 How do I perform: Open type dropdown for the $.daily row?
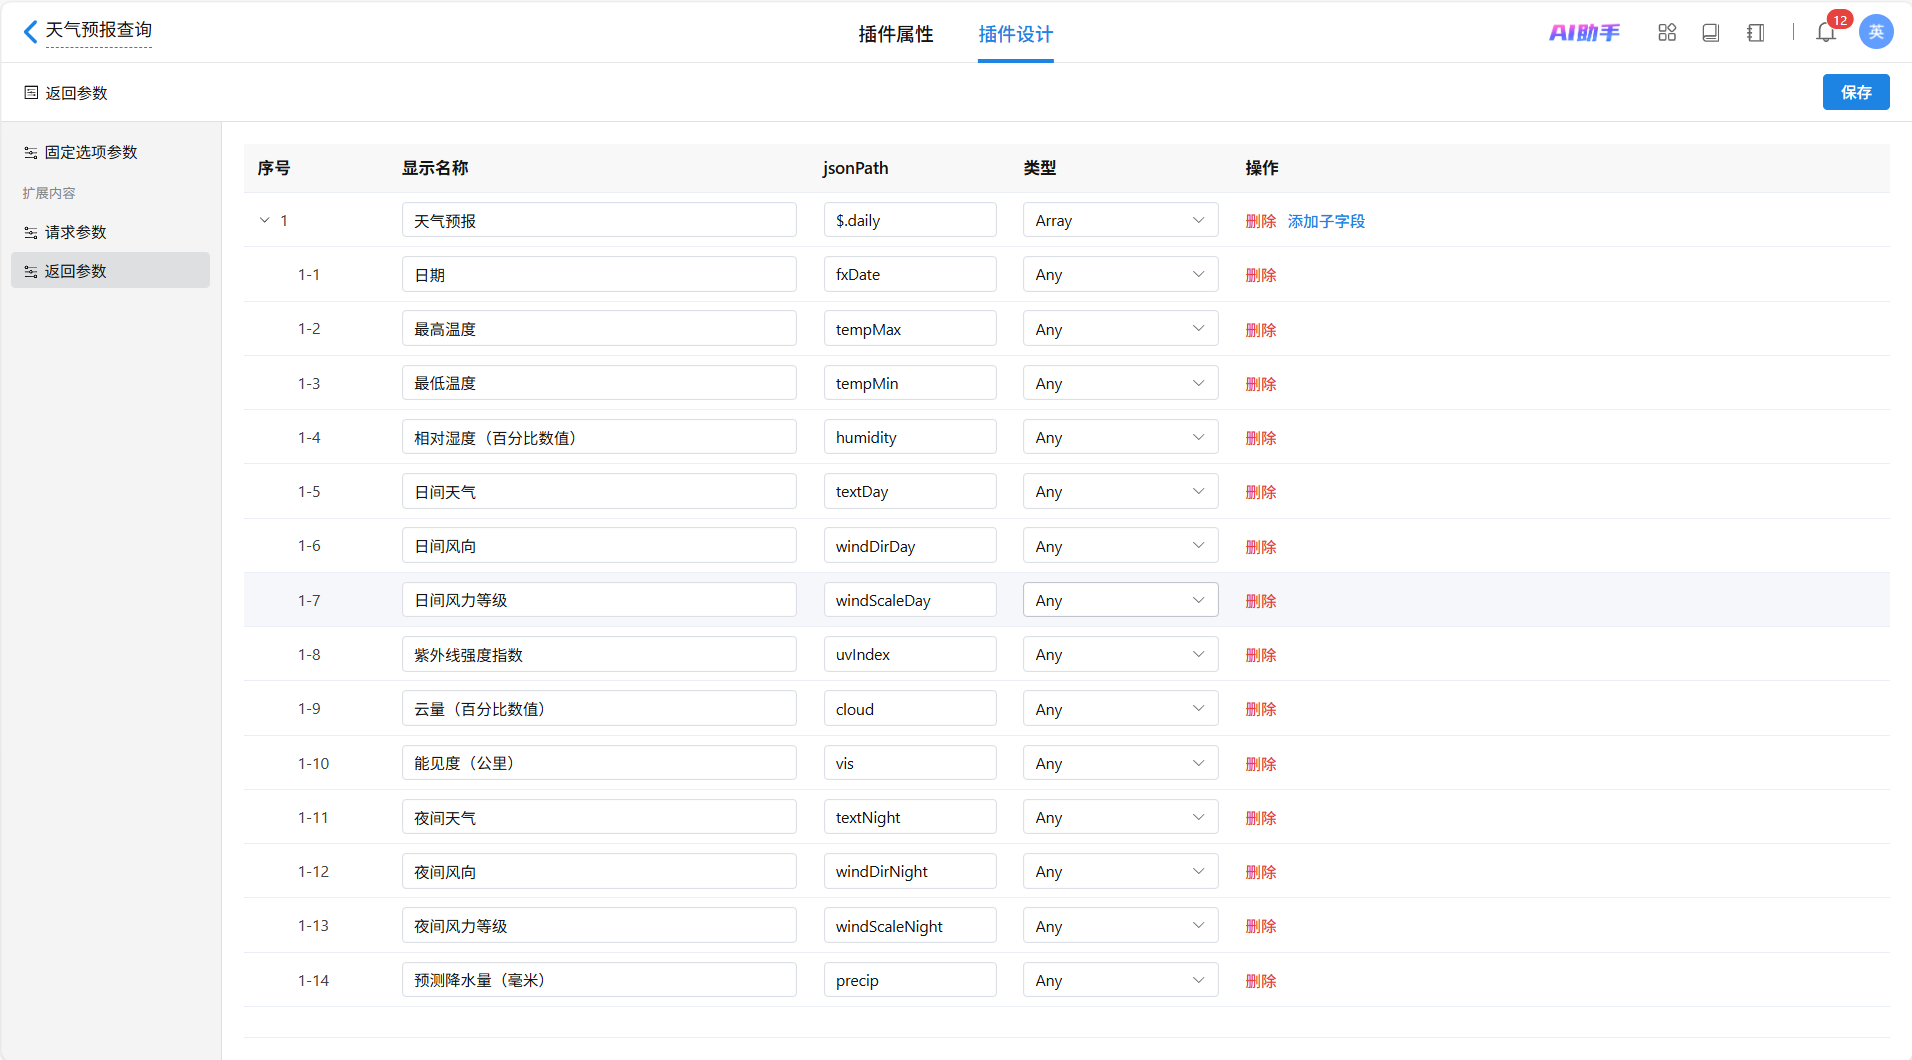(x=1120, y=220)
